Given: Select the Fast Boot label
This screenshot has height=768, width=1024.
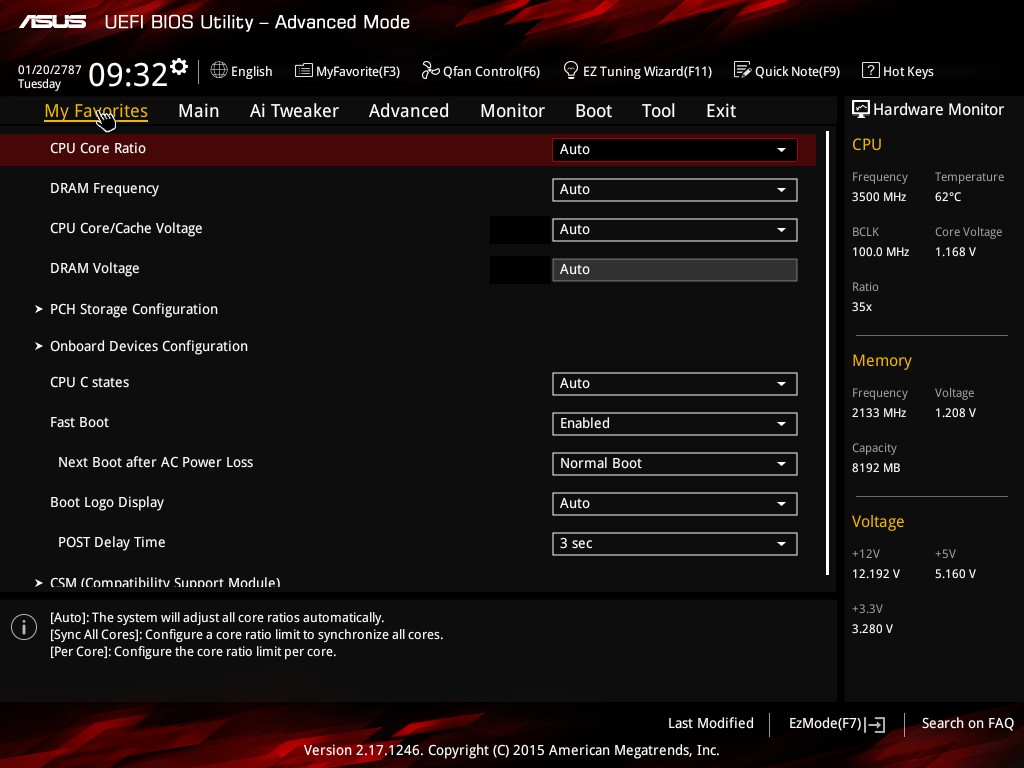Looking at the screenshot, I should click(x=80, y=423).
